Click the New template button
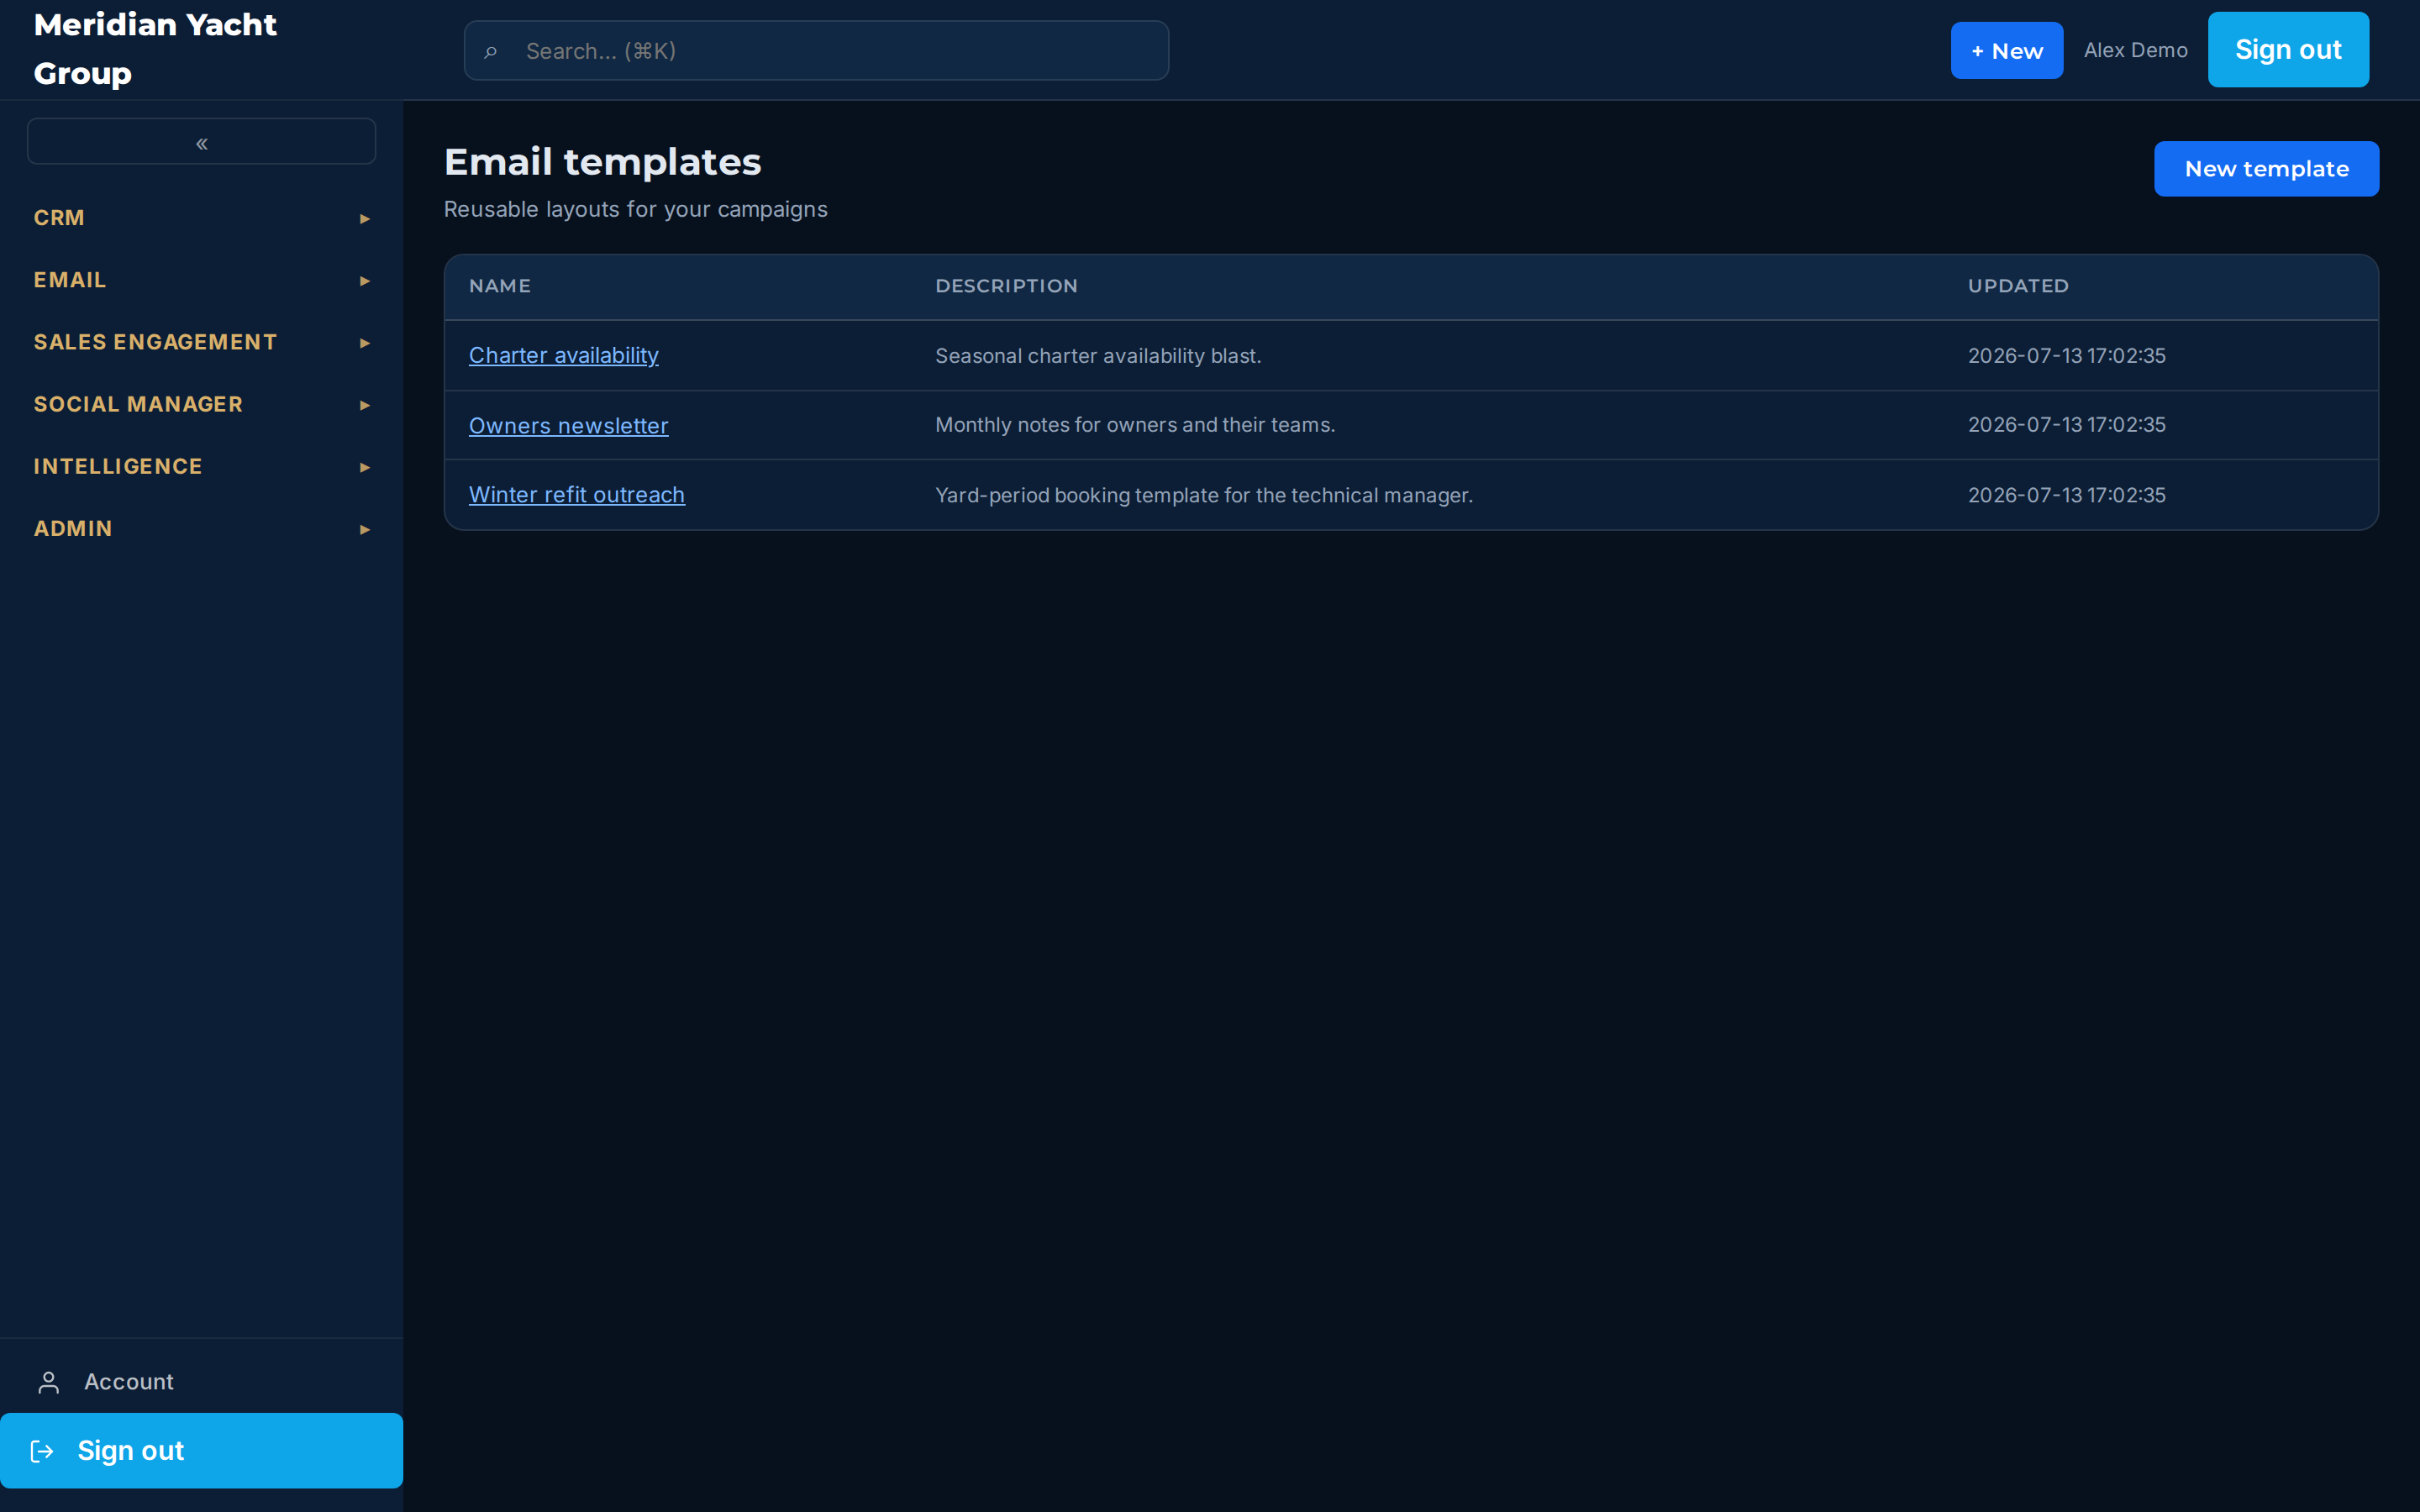This screenshot has height=1512, width=2420. click(2266, 169)
